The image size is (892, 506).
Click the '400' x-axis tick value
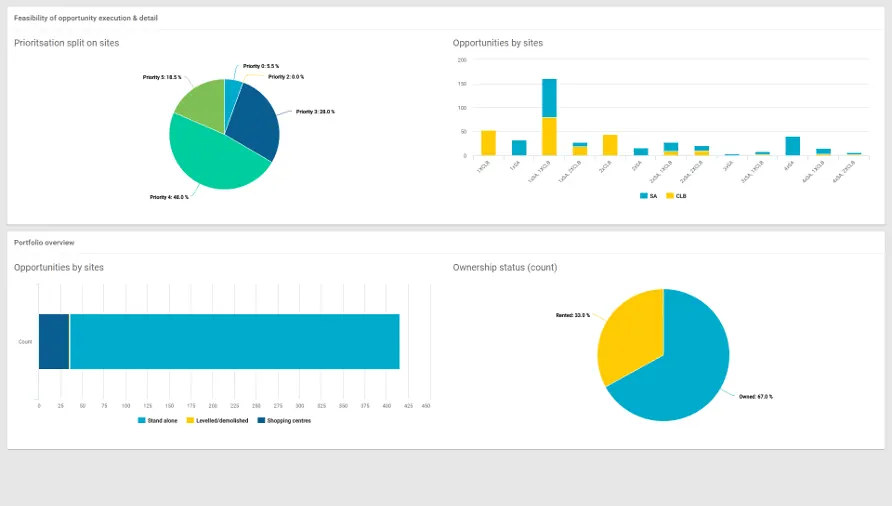point(387,406)
